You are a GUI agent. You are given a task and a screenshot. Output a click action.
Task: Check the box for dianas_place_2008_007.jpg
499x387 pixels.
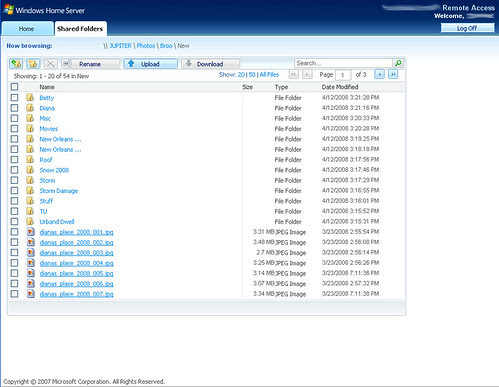tap(14, 294)
